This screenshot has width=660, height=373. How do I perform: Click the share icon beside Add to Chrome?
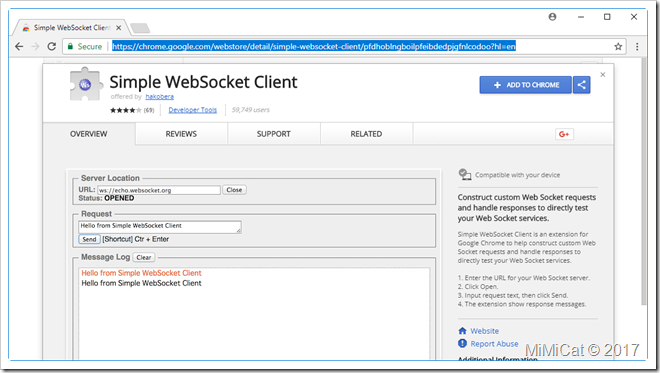[x=581, y=85]
